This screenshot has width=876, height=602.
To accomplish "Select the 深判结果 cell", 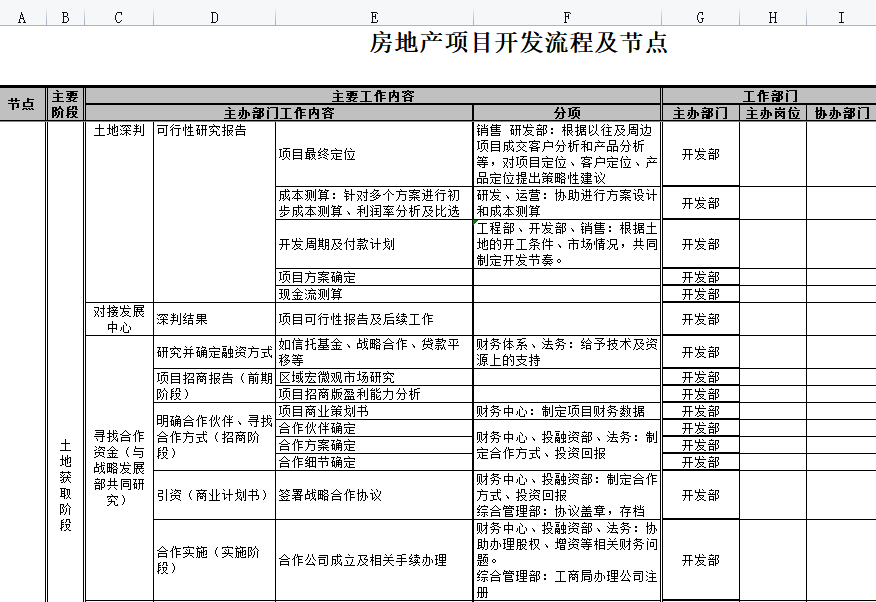I will tap(215, 319).
